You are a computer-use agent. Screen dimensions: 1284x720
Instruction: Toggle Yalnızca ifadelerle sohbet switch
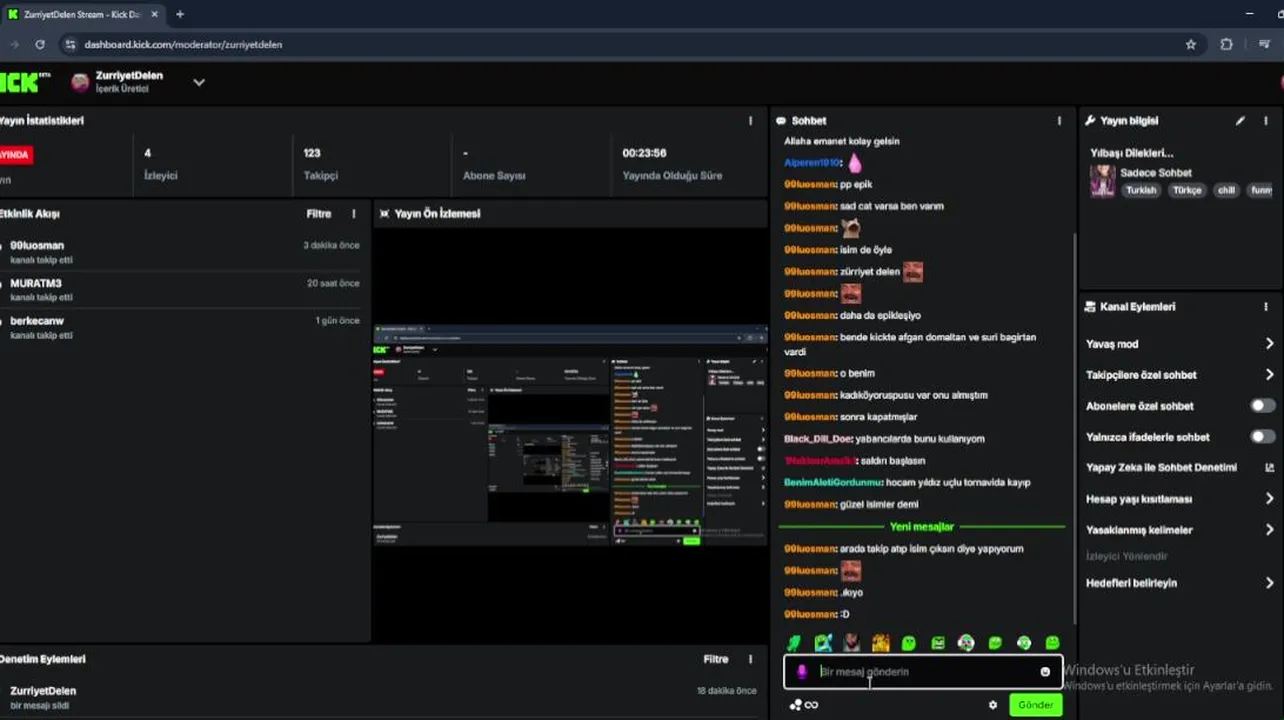pyautogui.click(x=1263, y=437)
